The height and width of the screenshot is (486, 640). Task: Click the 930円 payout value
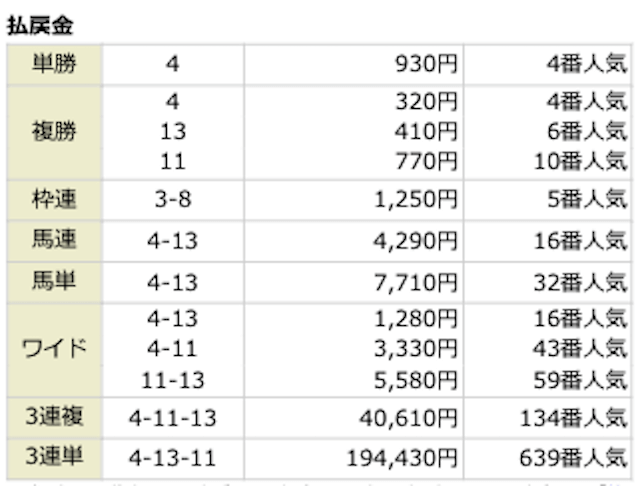pos(426,64)
